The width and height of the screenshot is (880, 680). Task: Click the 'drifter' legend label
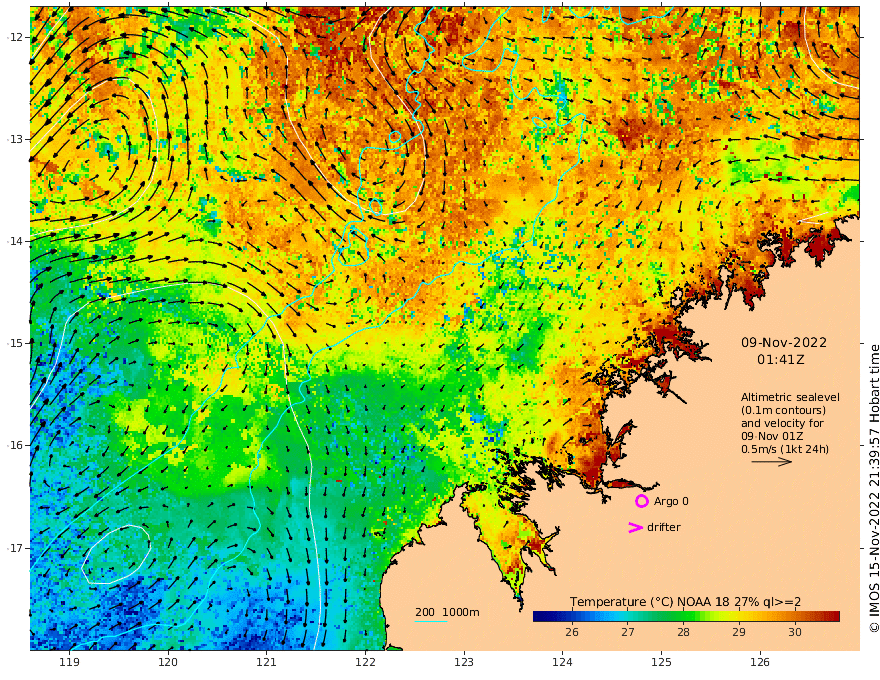663,527
